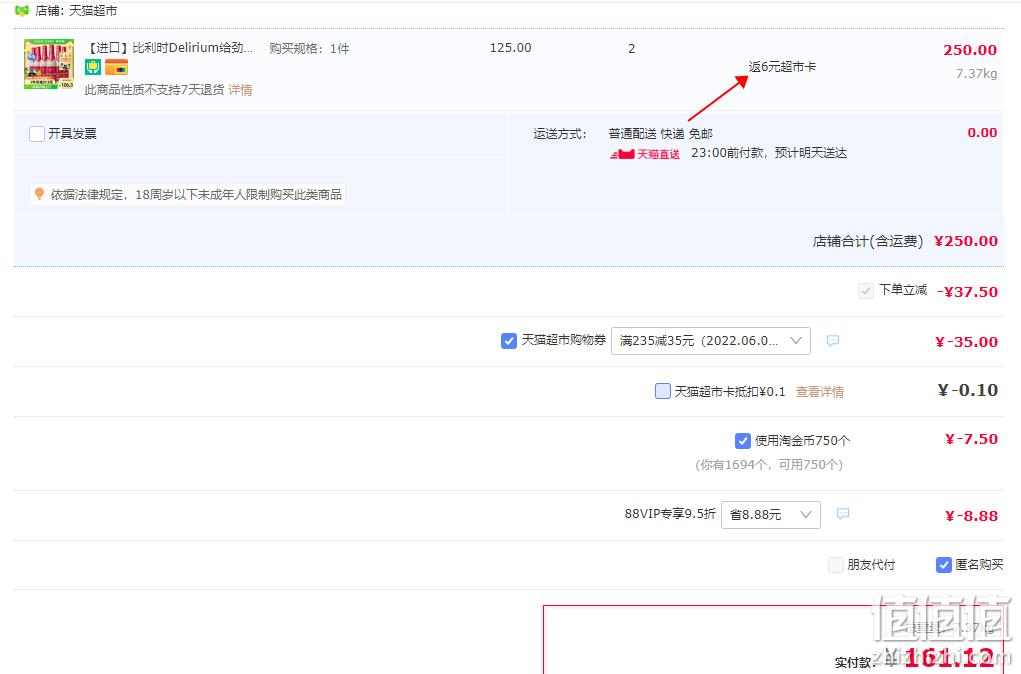Enable the 朋友代付 checkbox
This screenshot has height=674, width=1021.
point(835,565)
